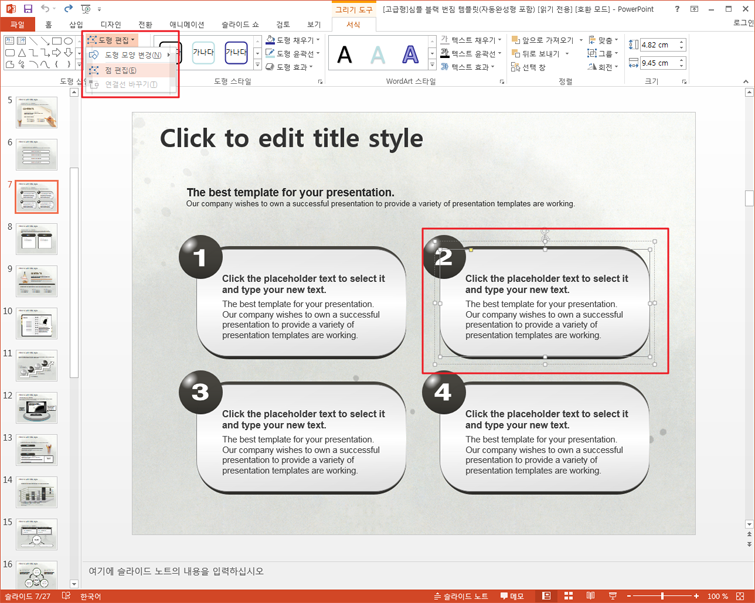Toggle 슬라이드 노트 in the status bar
This screenshot has height=603, width=755.
[461, 596]
